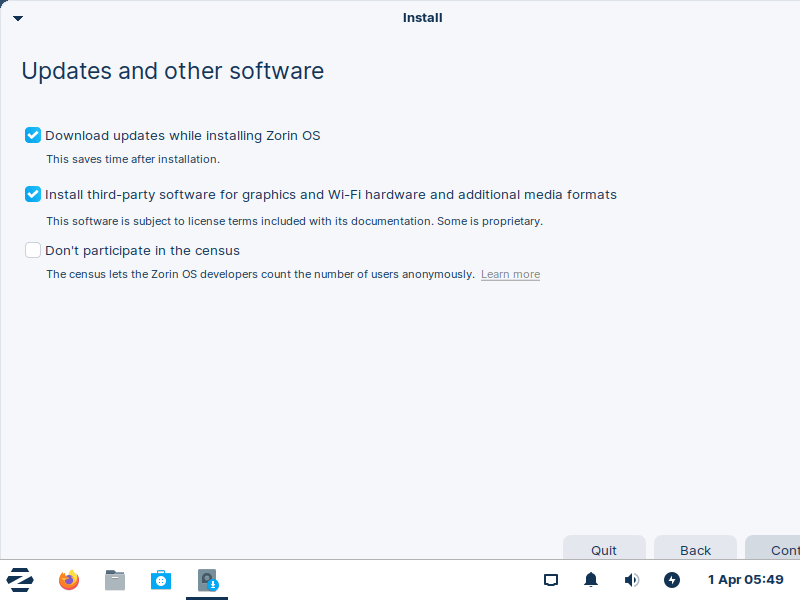
Task: Open the volume control icon
Action: 632,580
